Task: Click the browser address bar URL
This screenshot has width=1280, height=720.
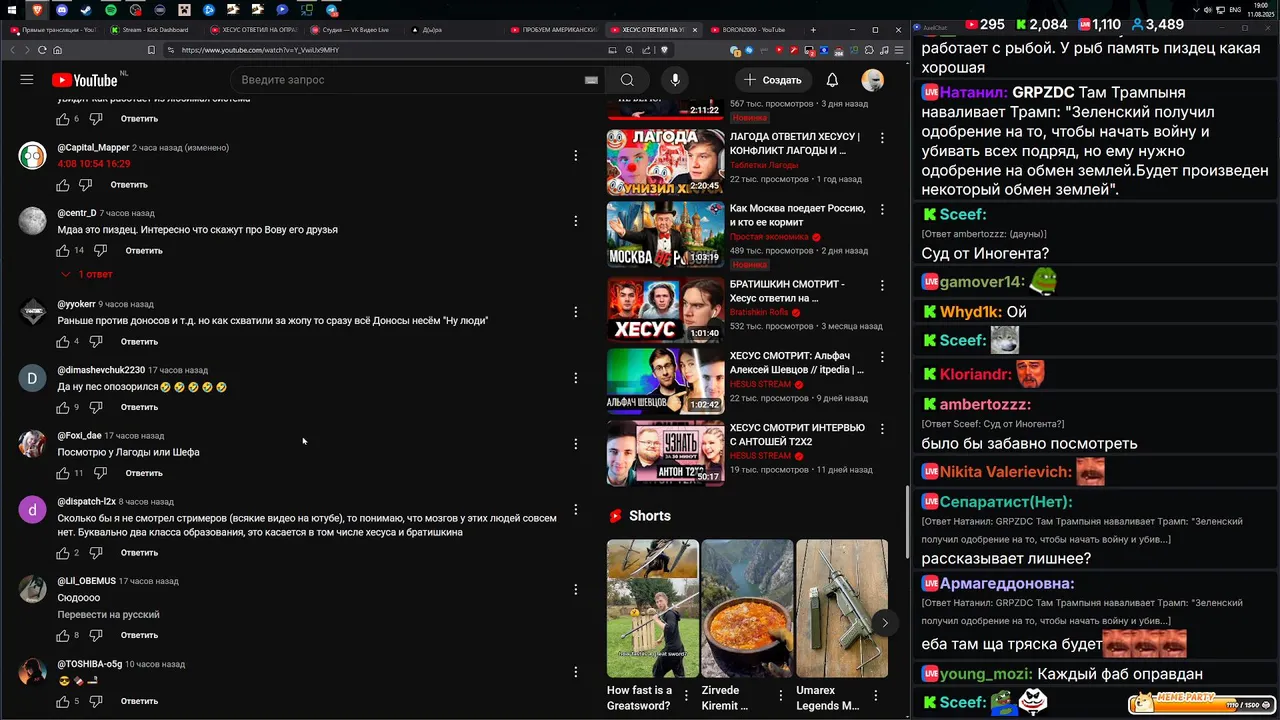Action: point(260,50)
